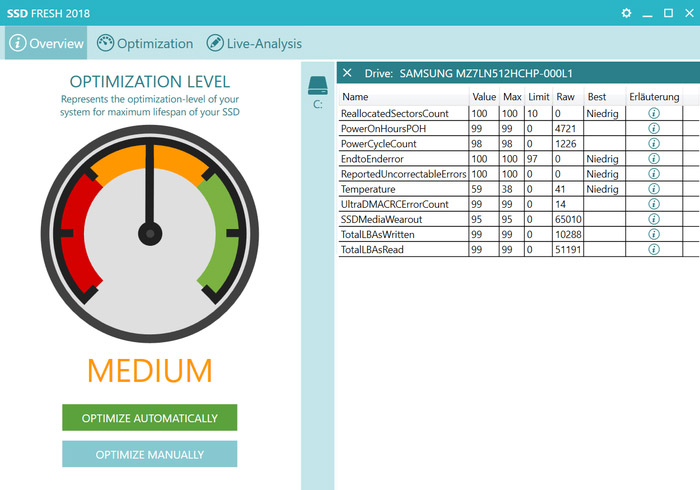Click value 59 in Temperature row

pyautogui.click(x=477, y=189)
